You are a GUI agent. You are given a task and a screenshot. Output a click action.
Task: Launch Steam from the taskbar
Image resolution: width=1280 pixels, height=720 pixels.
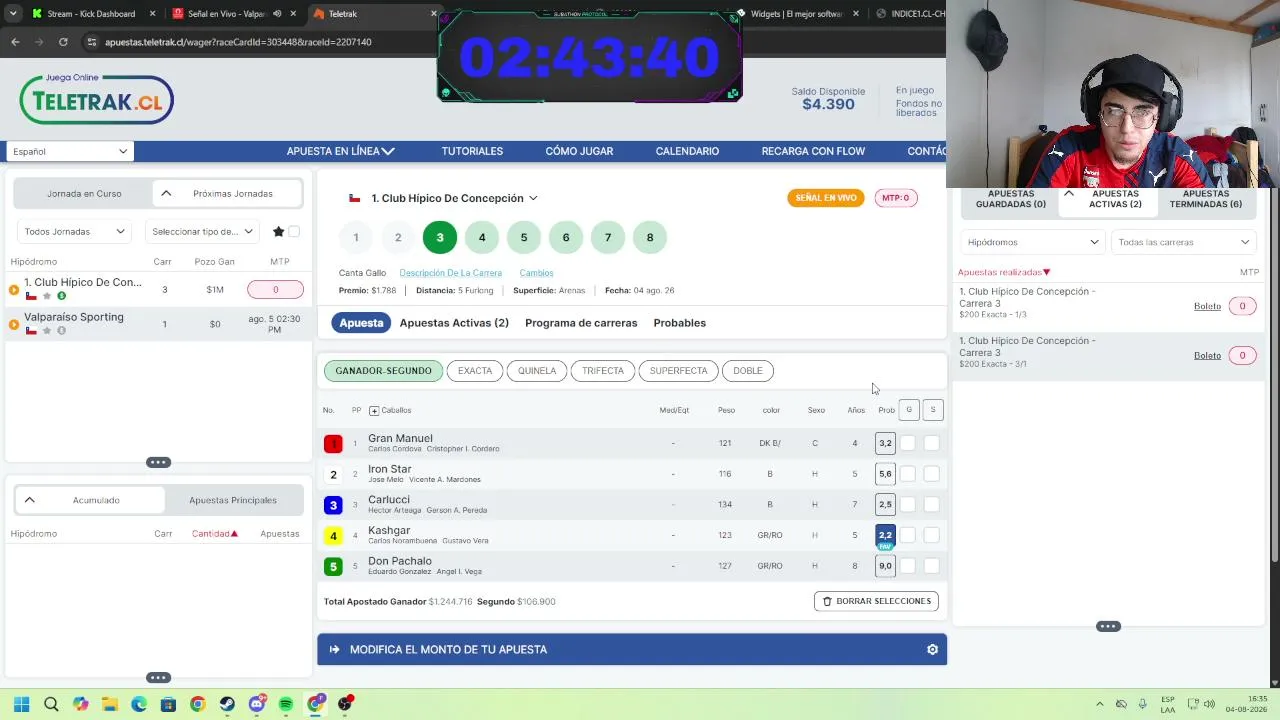coord(227,704)
